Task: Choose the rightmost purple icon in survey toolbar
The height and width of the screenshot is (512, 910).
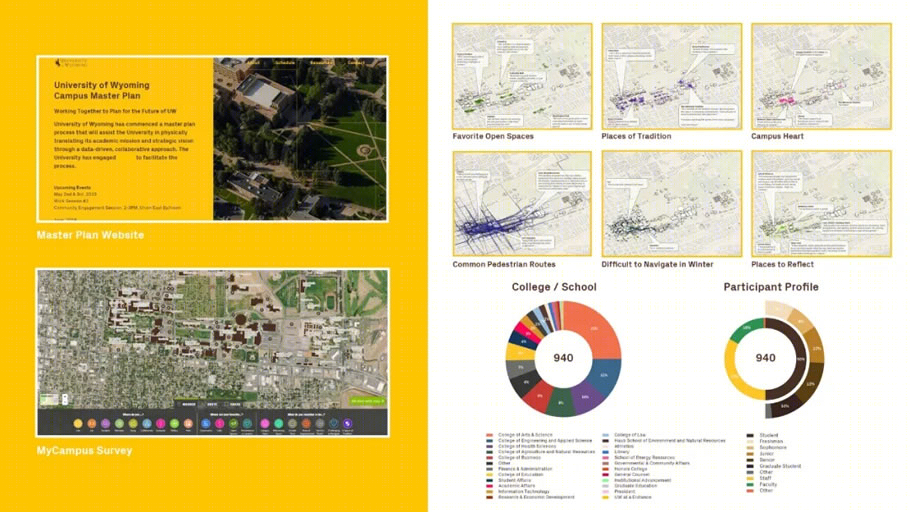Action: click(x=348, y=423)
